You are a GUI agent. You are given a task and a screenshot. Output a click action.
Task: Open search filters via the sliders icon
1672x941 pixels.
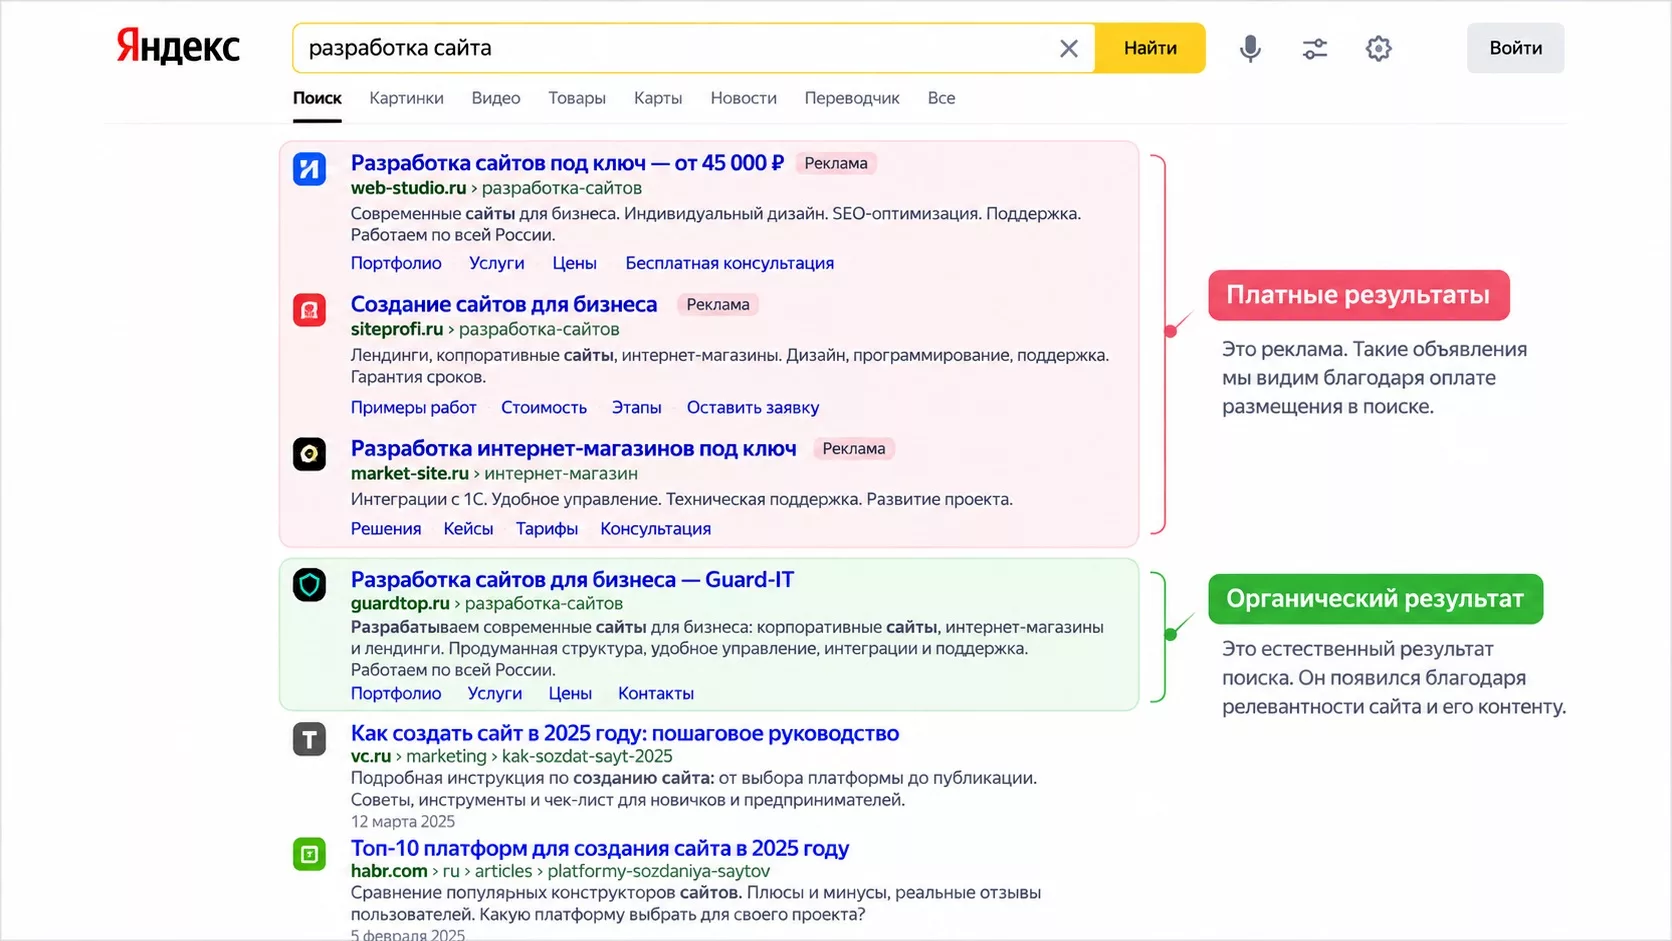tap(1314, 48)
